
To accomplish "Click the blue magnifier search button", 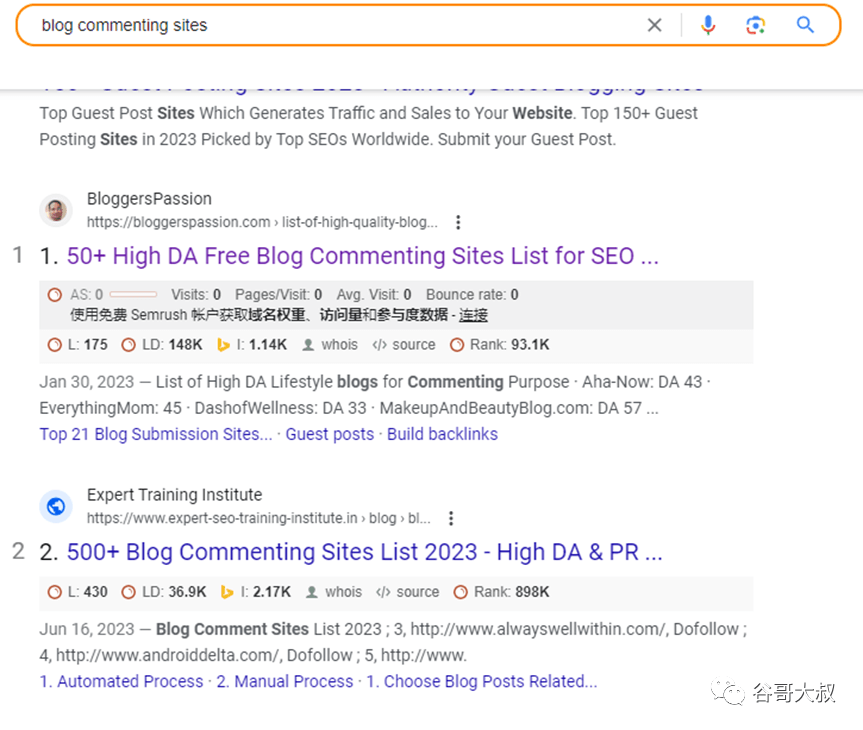I will [x=805, y=25].
